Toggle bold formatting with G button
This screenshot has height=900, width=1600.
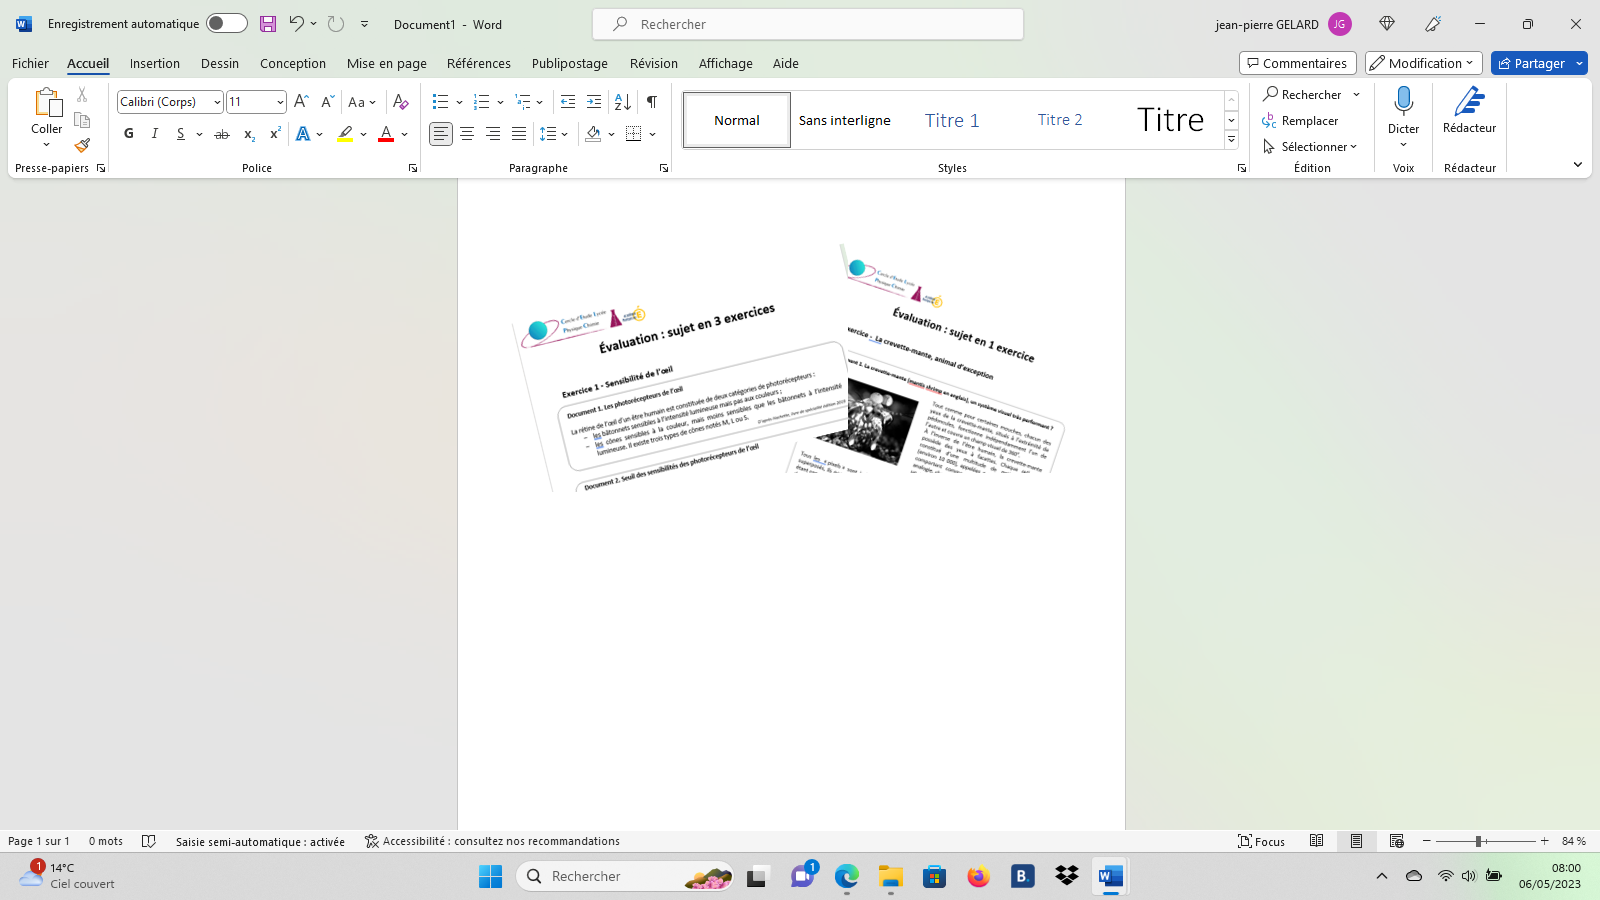coord(129,134)
